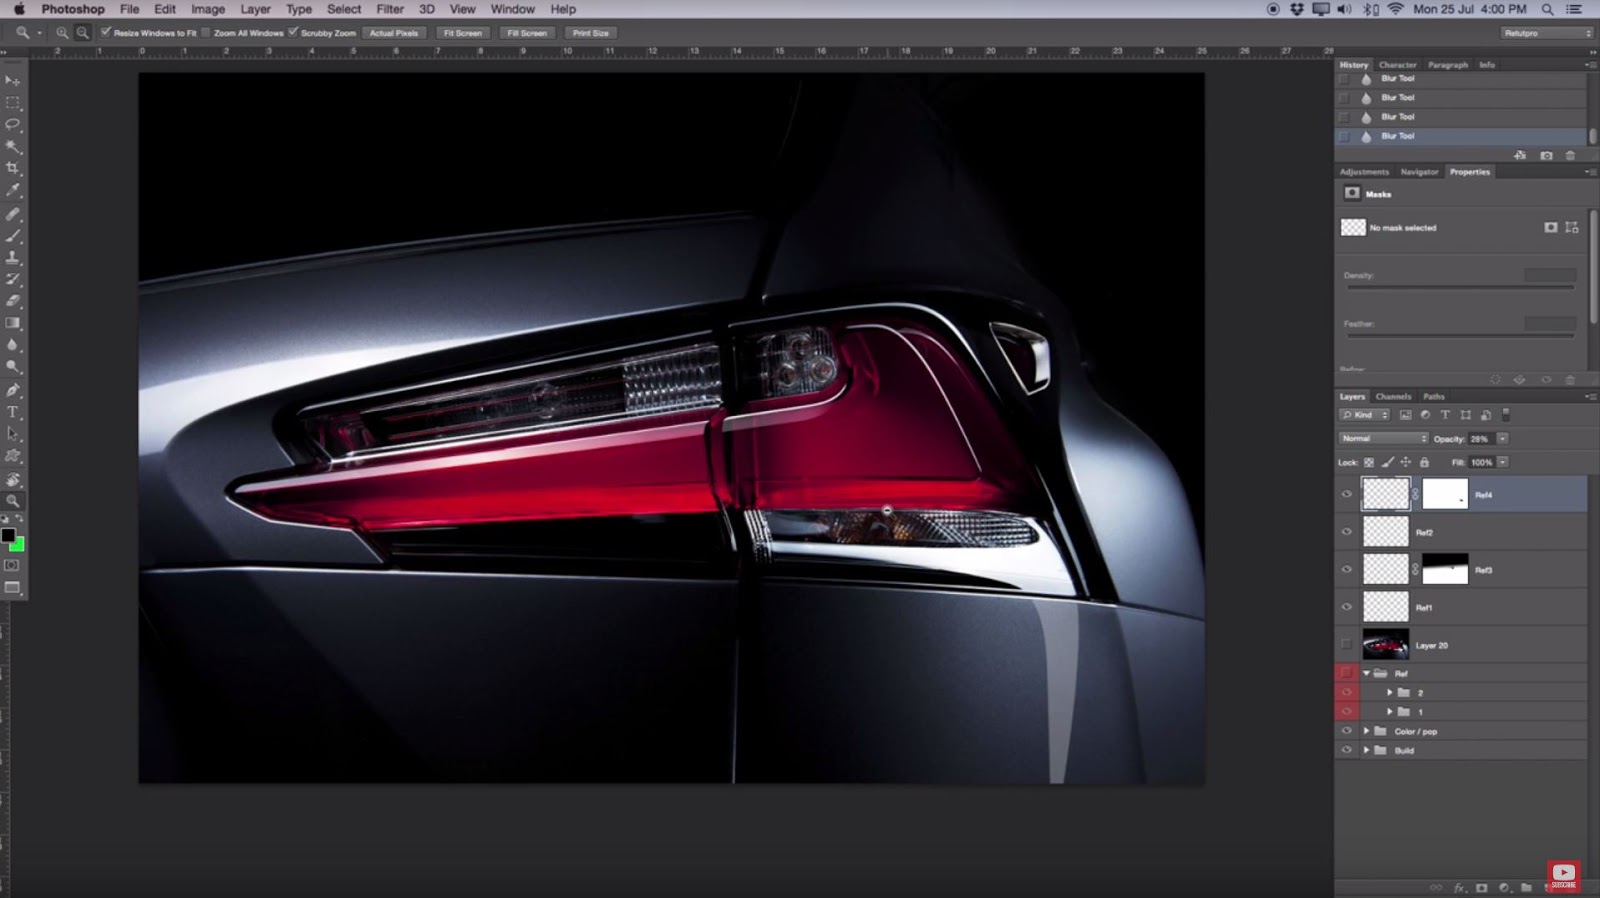Open the layer filter Kind dropdown
The width and height of the screenshot is (1600, 898).
coord(1365,415)
